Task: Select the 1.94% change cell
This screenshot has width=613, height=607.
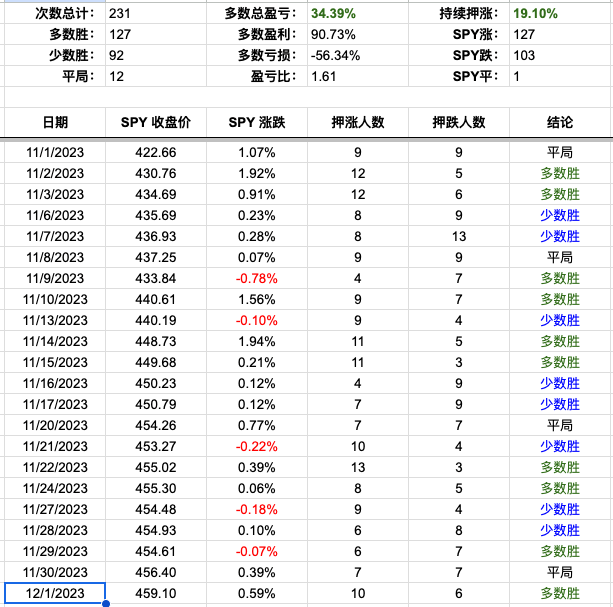Action: [257, 341]
